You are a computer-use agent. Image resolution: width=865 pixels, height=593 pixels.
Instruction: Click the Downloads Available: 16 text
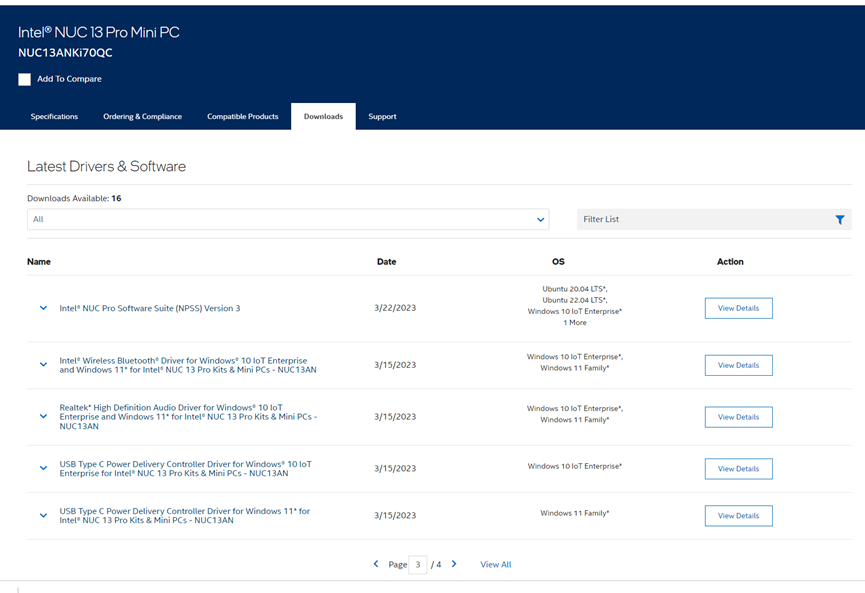(x=74, y=199)
